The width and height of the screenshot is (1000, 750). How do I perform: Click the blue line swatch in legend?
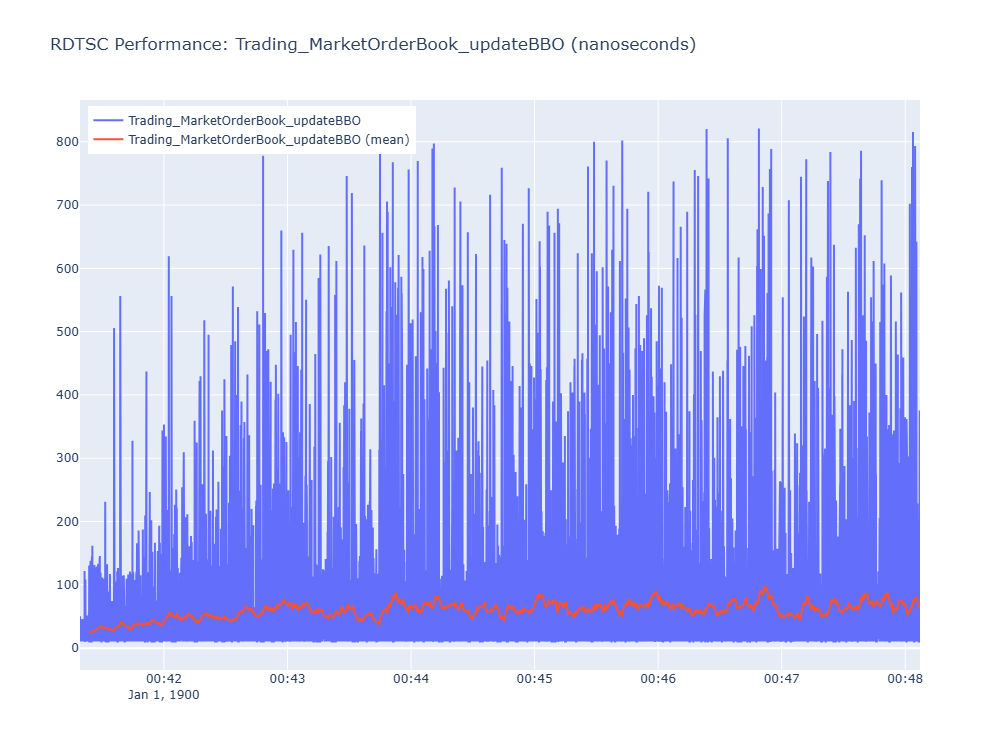108,121
